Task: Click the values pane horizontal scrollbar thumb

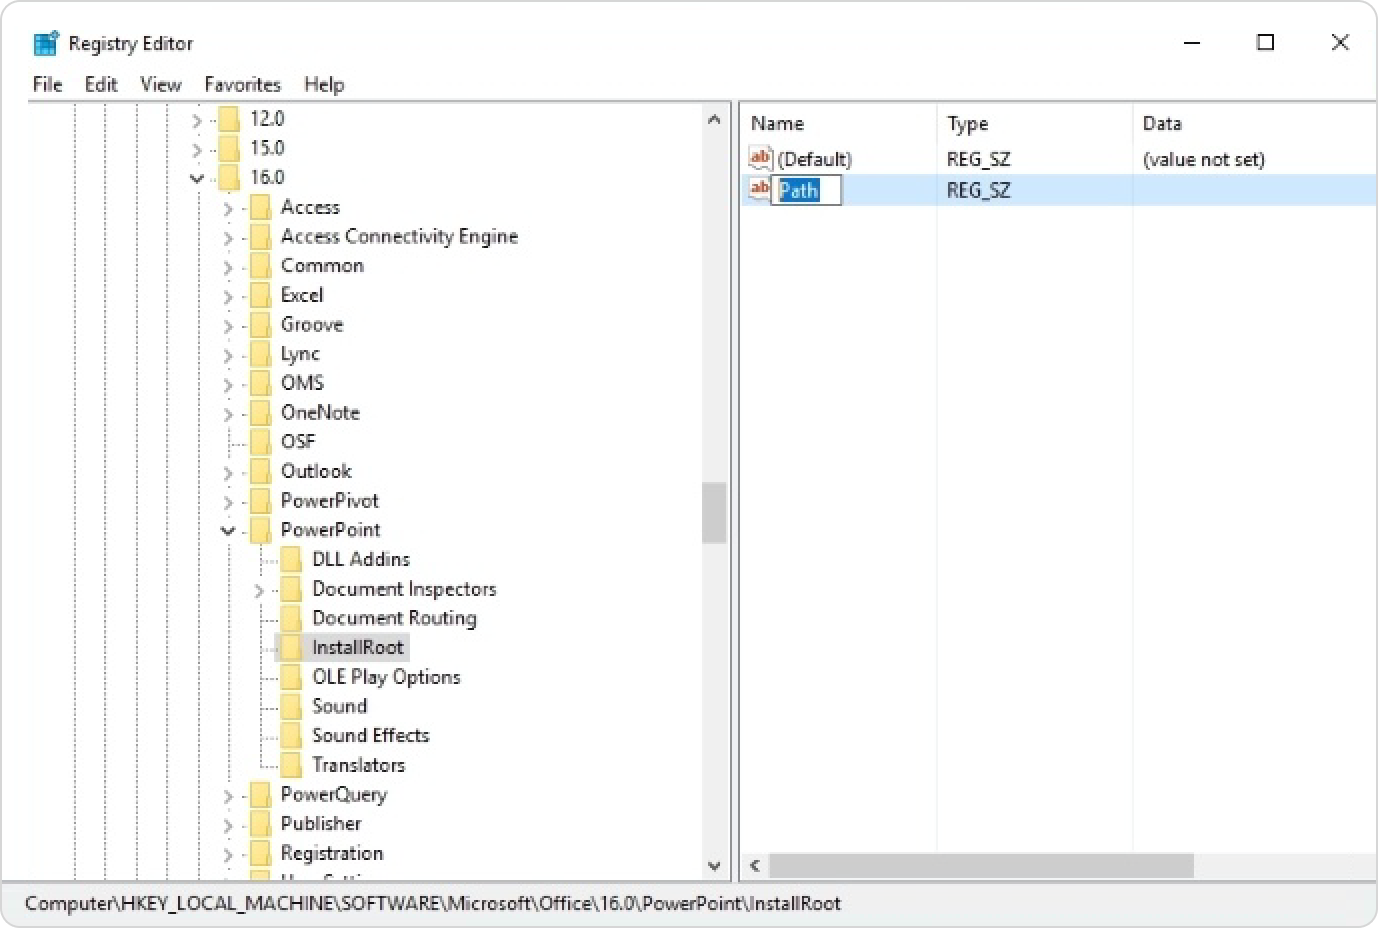Action: [x=981, y=865]
